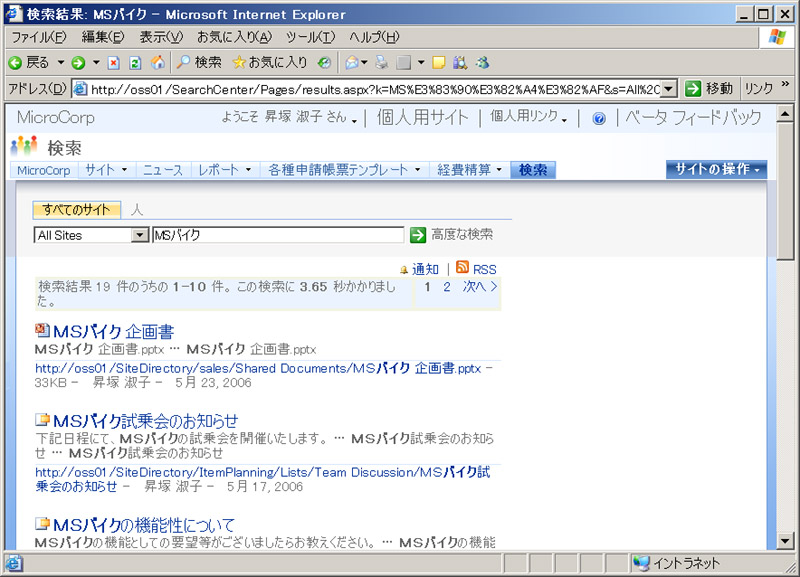Open the RSS feed icon link

(462, 268)
